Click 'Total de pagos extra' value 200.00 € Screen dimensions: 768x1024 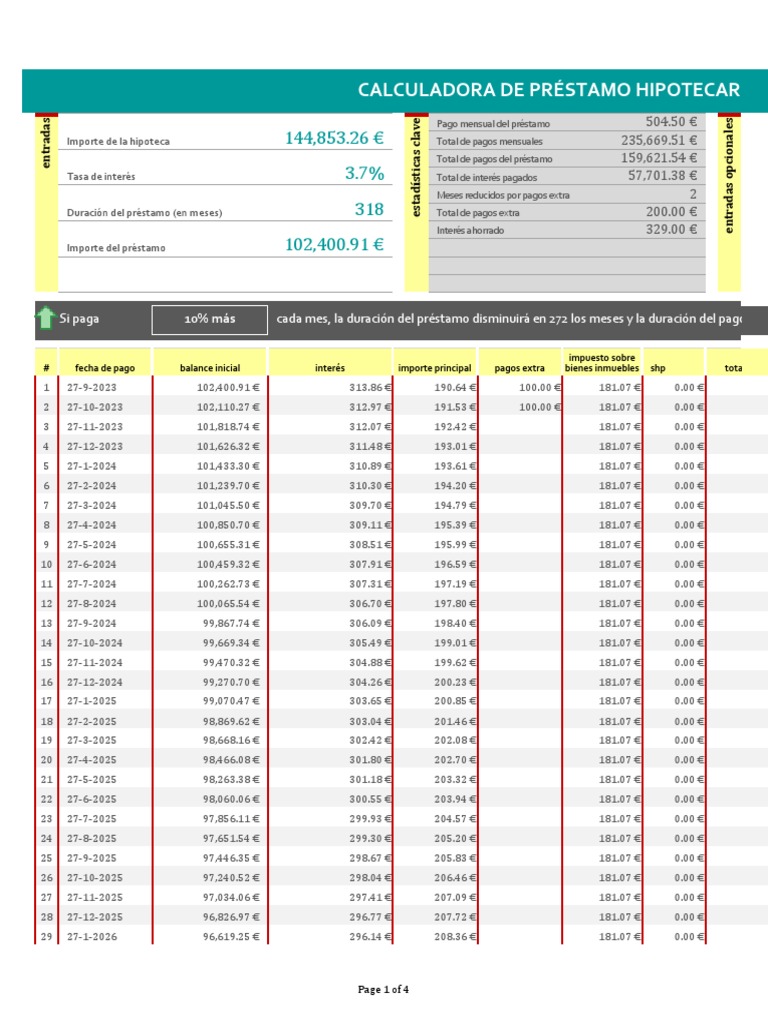click(x=671, y=212)
